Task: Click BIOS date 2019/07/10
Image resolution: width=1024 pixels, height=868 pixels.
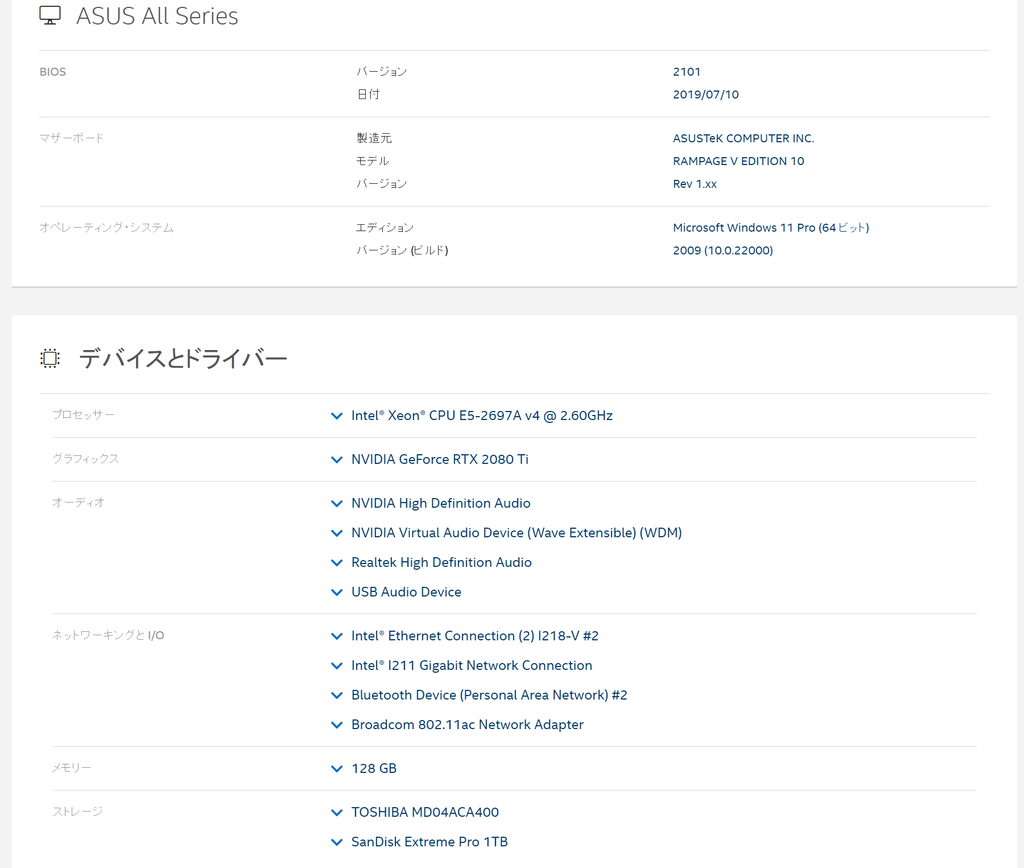Action: point(706,95)
